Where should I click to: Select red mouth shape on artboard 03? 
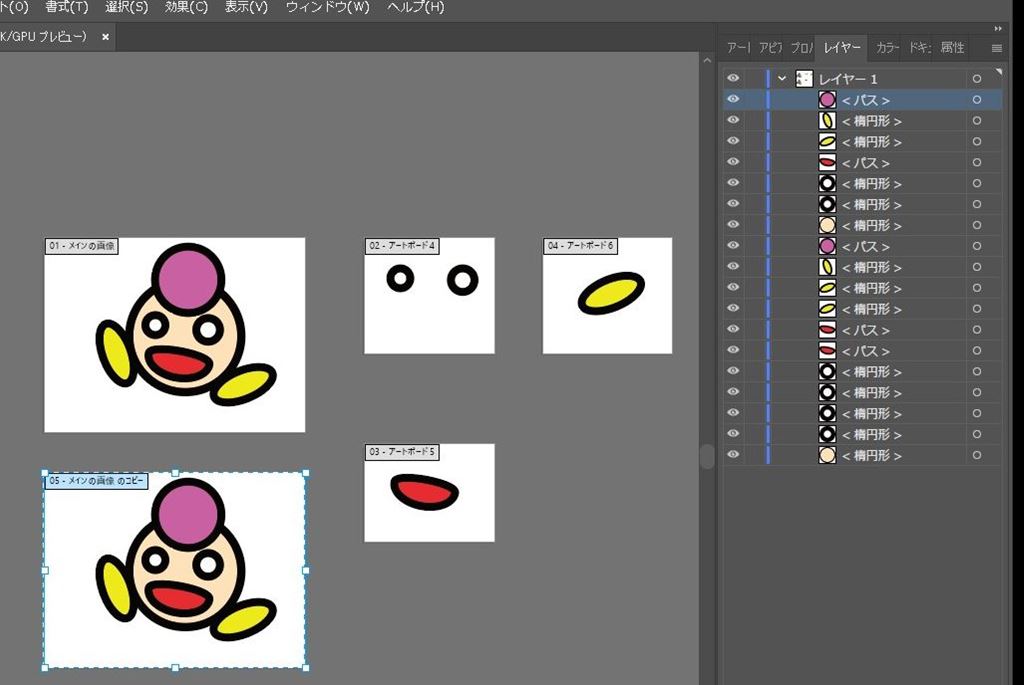click(424, 490)
